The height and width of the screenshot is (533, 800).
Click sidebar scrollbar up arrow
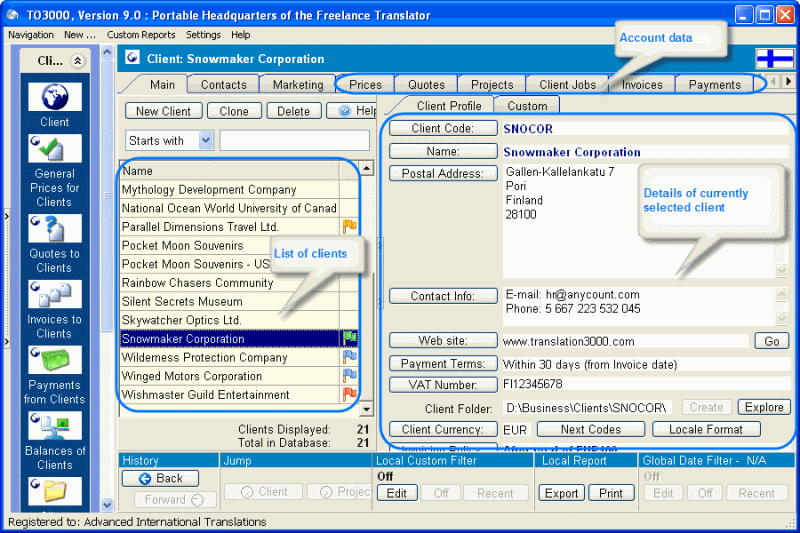(x=107, y=52)
